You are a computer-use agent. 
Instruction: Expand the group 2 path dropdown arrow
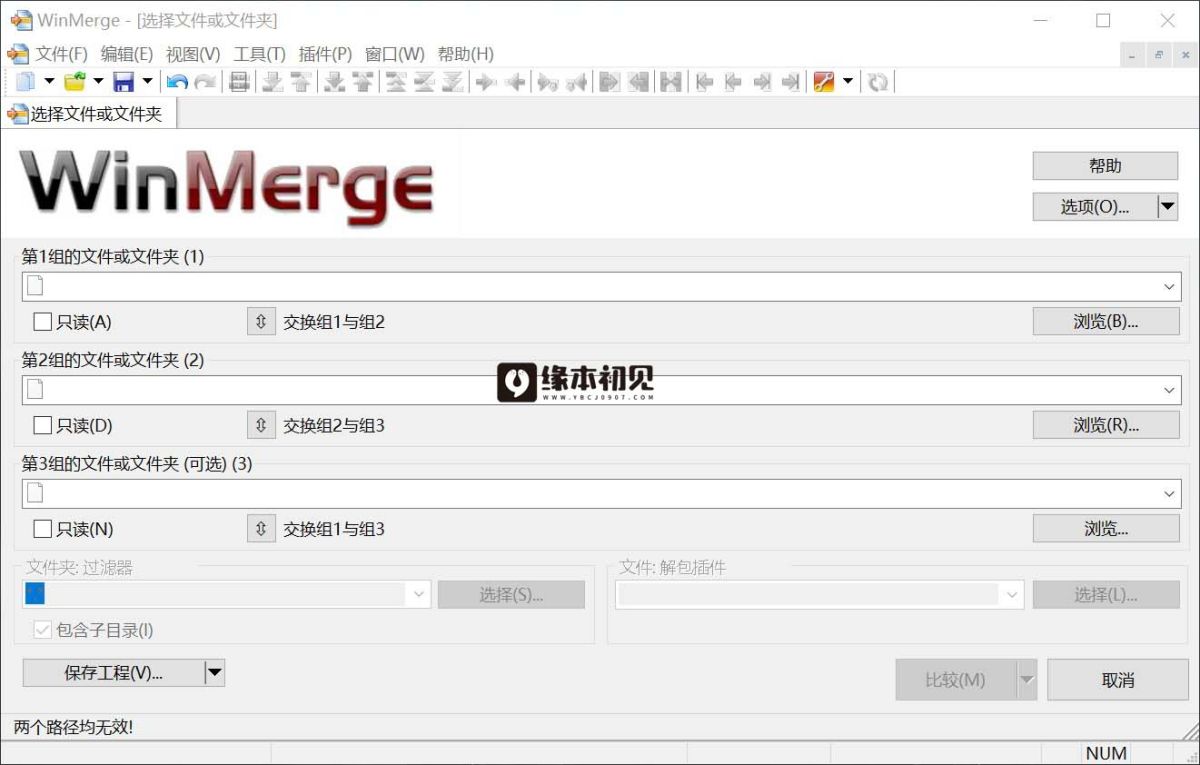coord(1169,390)
